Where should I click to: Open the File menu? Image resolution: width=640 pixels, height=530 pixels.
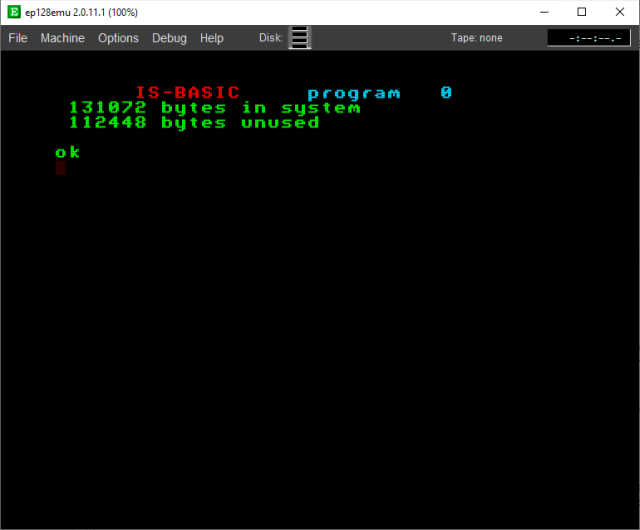tap(18, 38)
